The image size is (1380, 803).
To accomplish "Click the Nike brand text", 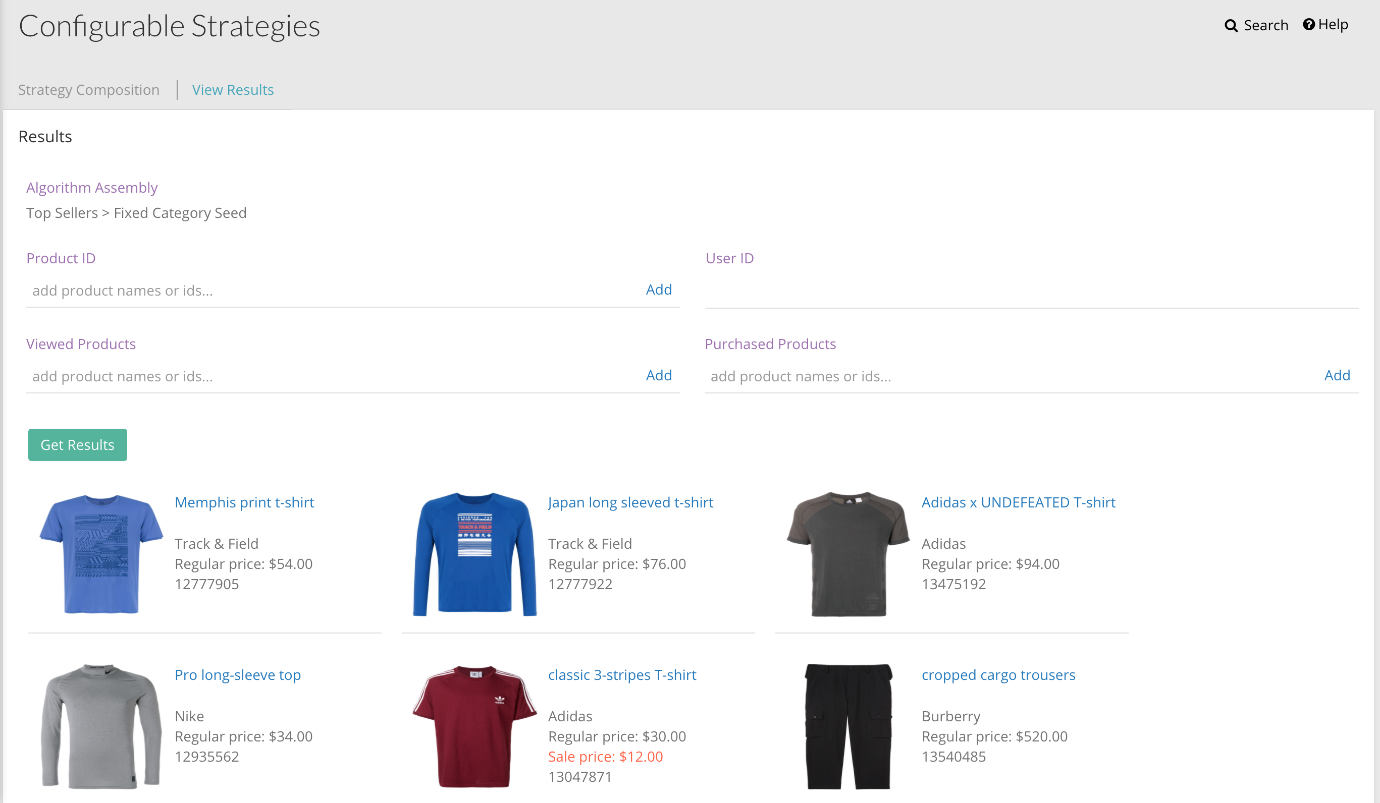I will point(189,716).
